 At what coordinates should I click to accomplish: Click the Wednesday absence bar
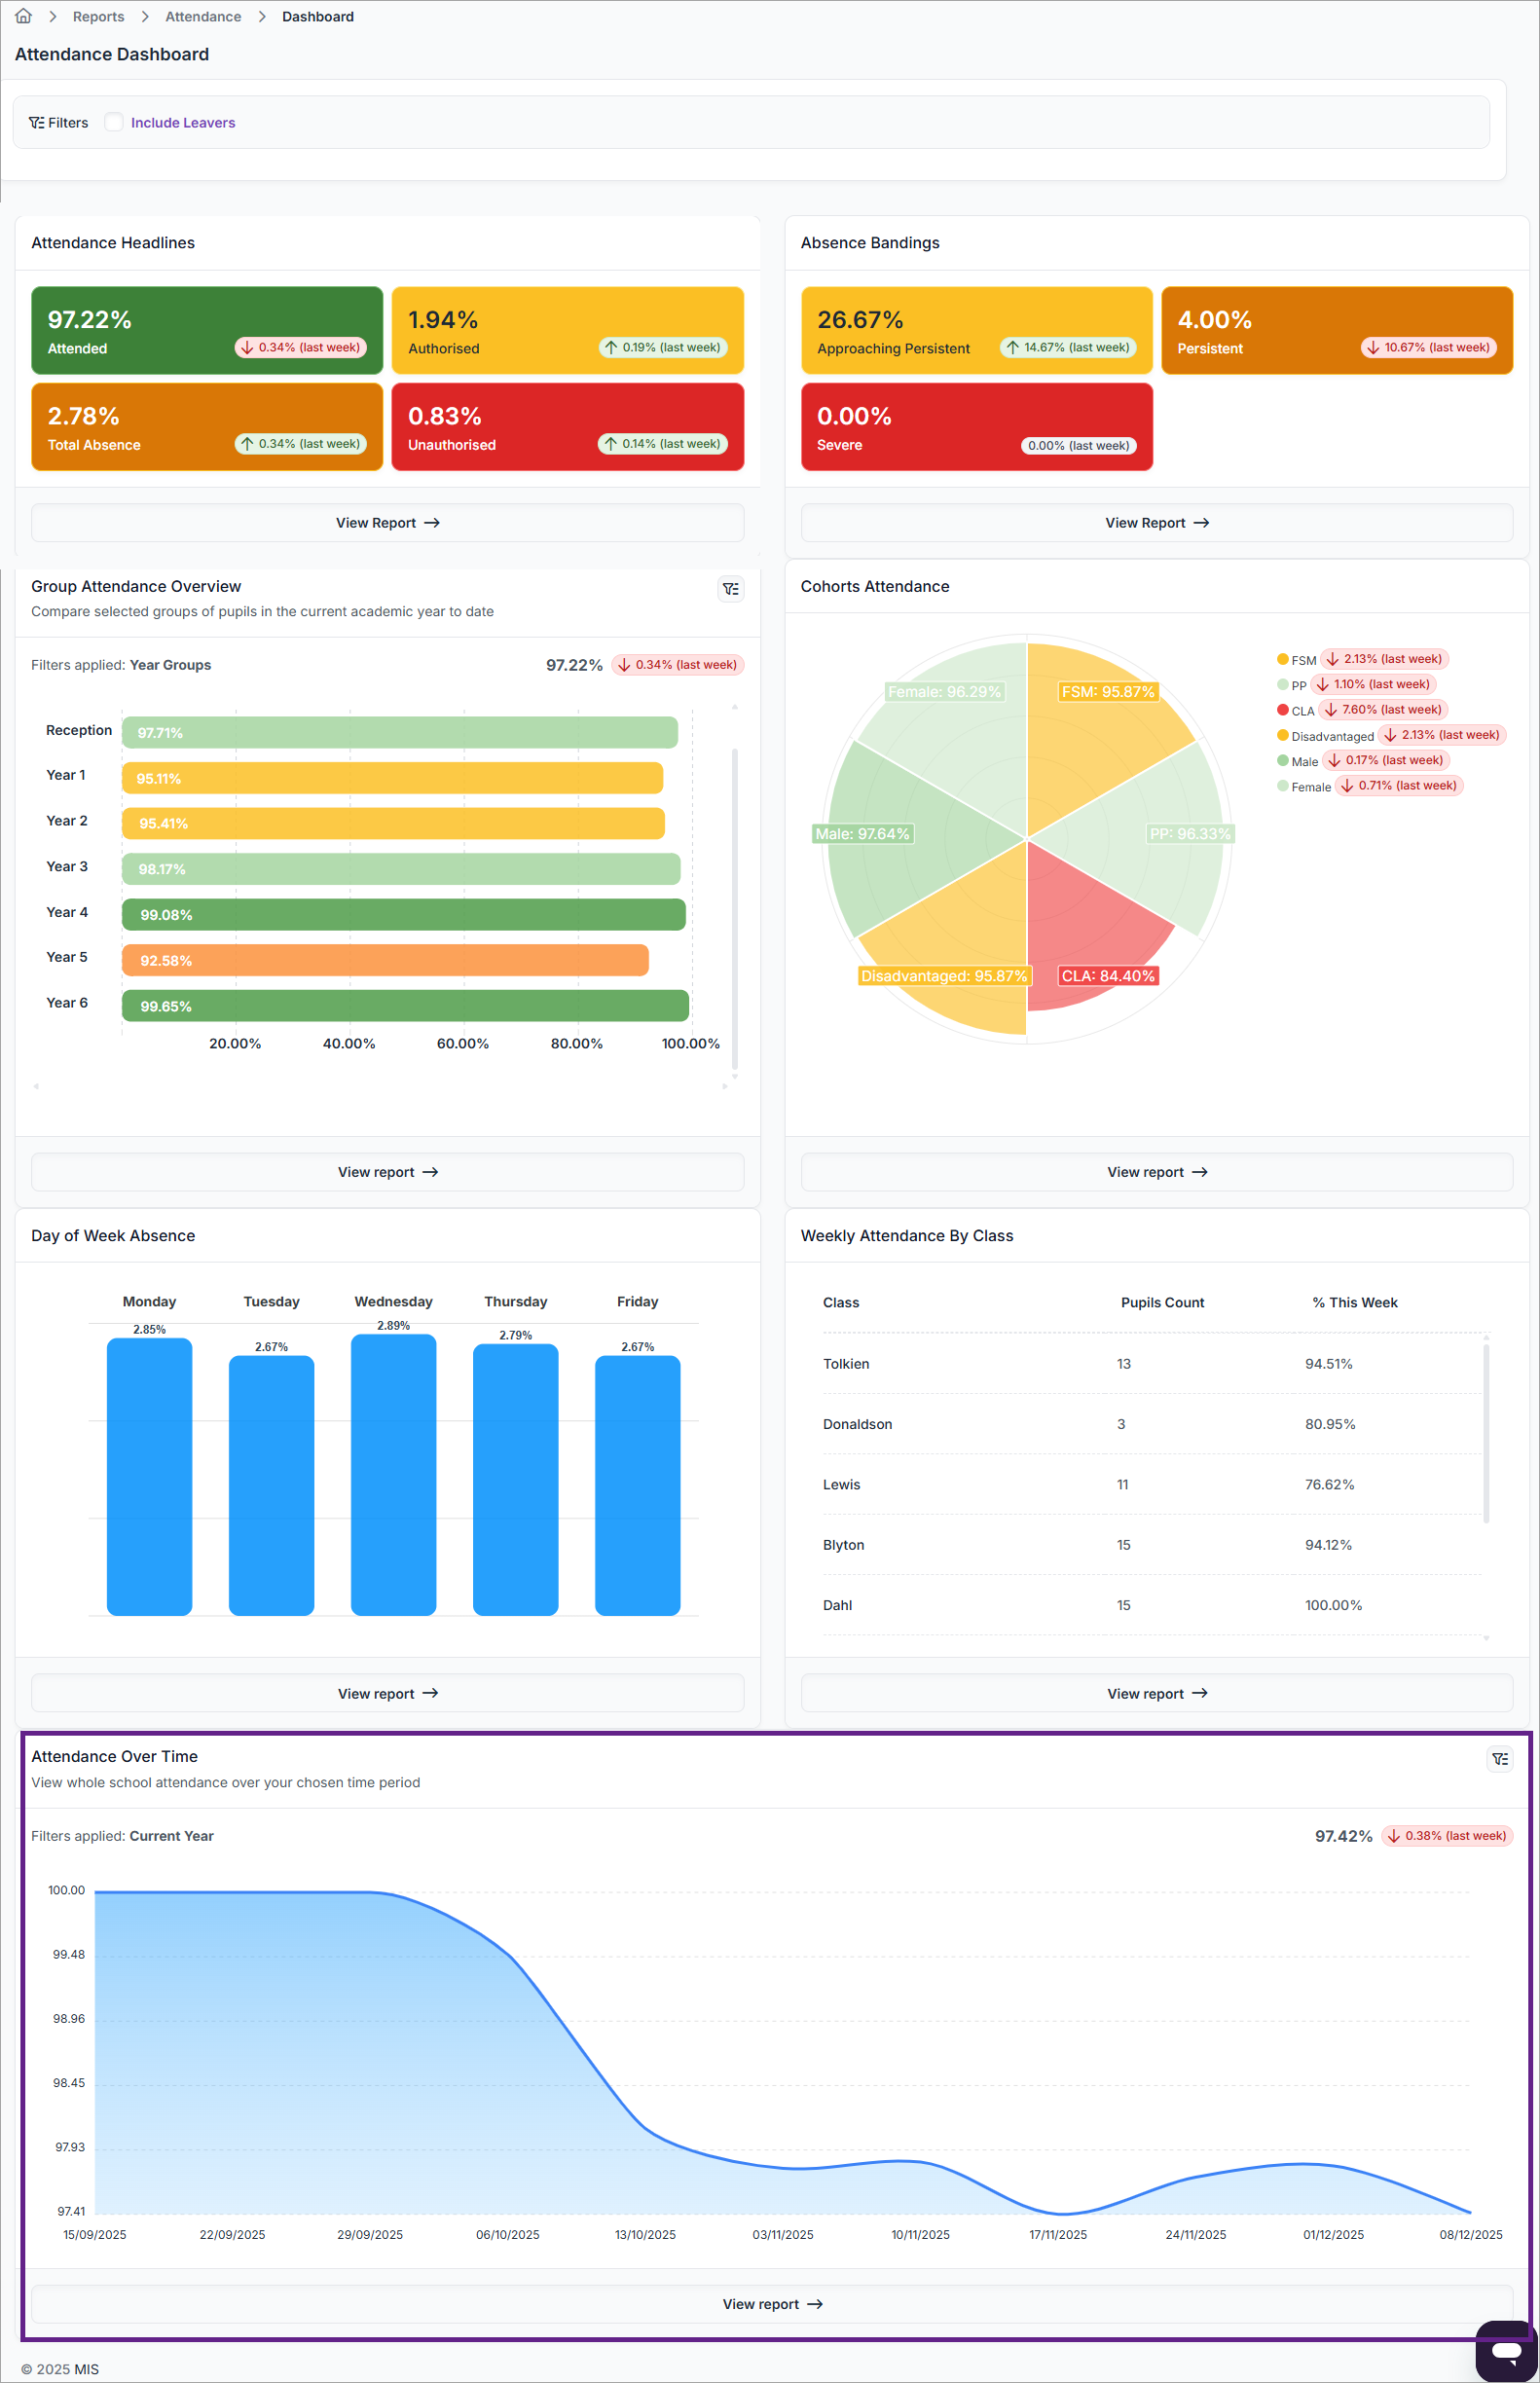coord(393,1475)
